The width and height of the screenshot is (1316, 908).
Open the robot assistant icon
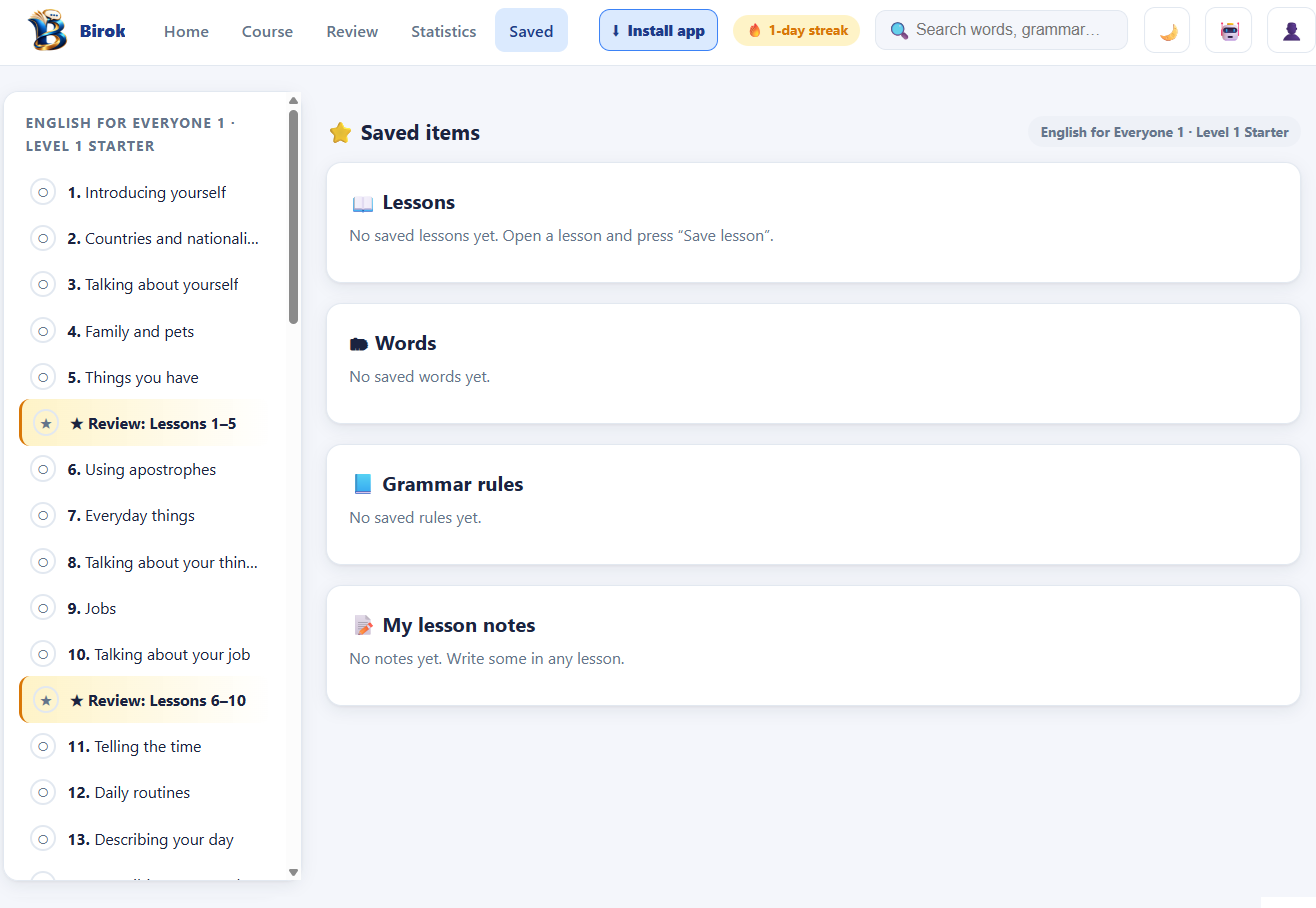coord(1229,31)
